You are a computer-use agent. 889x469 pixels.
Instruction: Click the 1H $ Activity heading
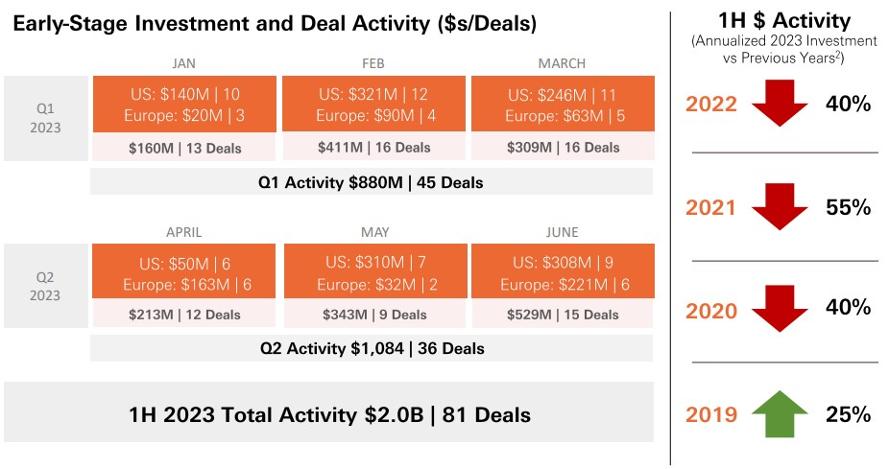[x=784, y=21]
